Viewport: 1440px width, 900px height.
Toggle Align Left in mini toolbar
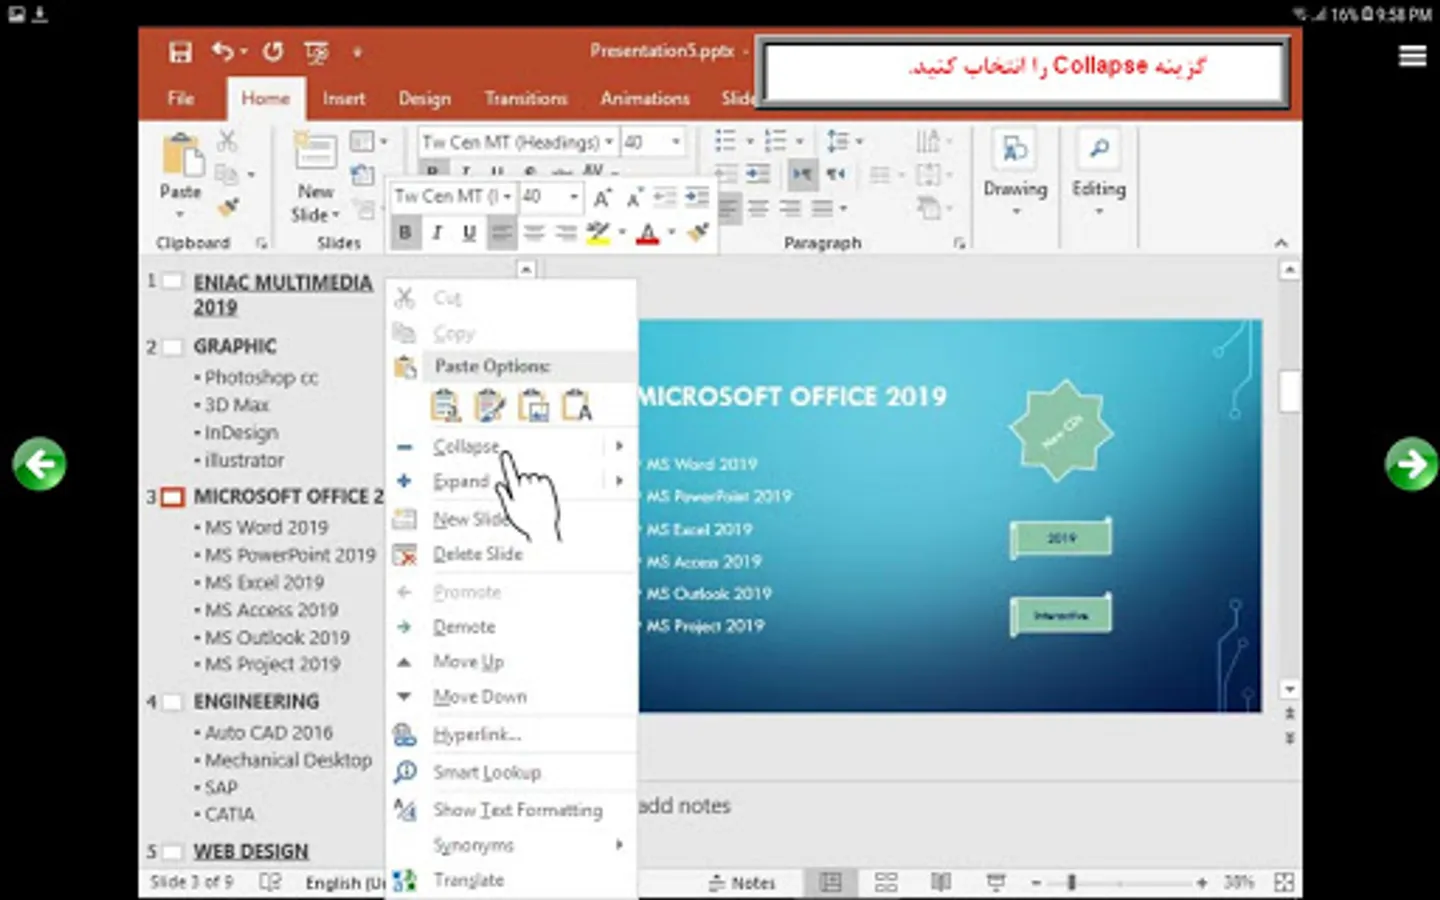pos(501,233)
